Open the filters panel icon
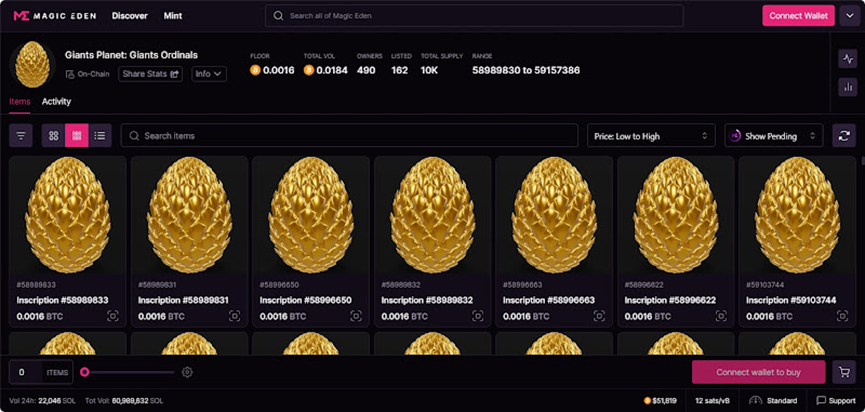 [x=21, y=136]
